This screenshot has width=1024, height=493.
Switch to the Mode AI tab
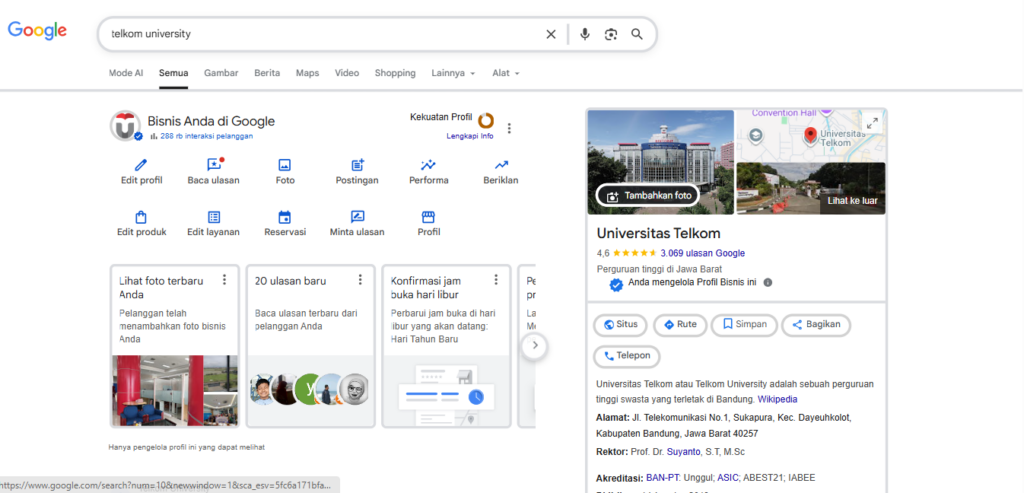(126, 73)
